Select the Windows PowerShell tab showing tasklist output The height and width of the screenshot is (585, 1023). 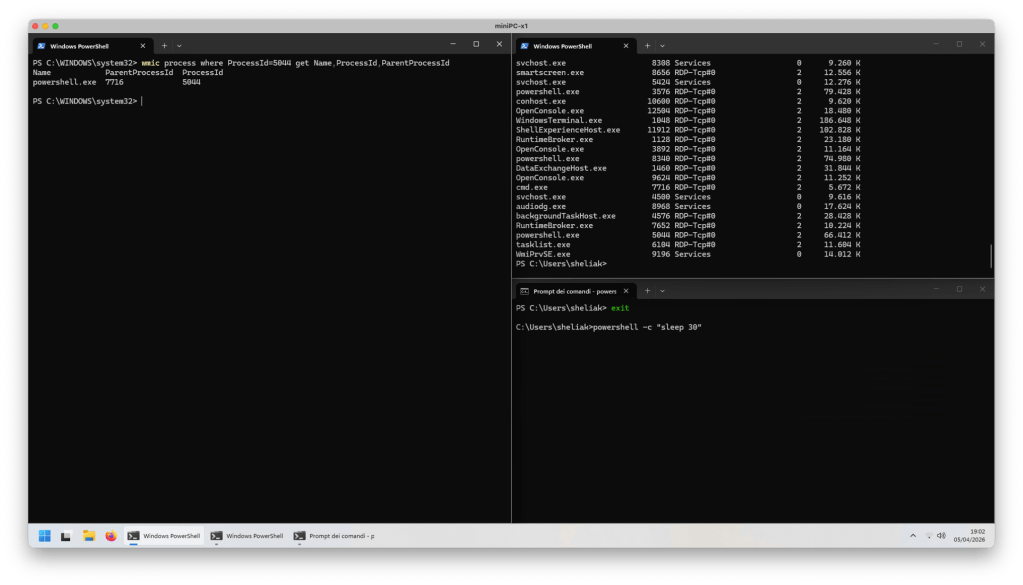click(565, 45)
